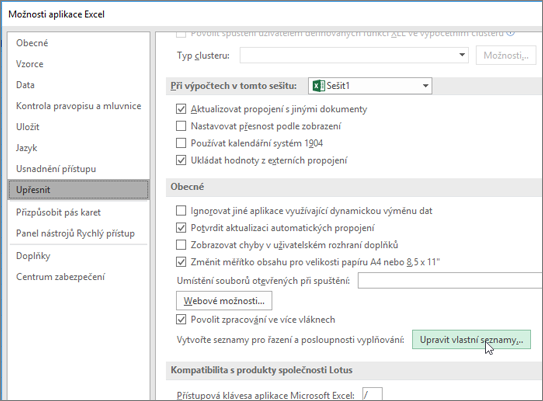Click the Typ clusteru label

pyautogui.click(x=203, y=55)
